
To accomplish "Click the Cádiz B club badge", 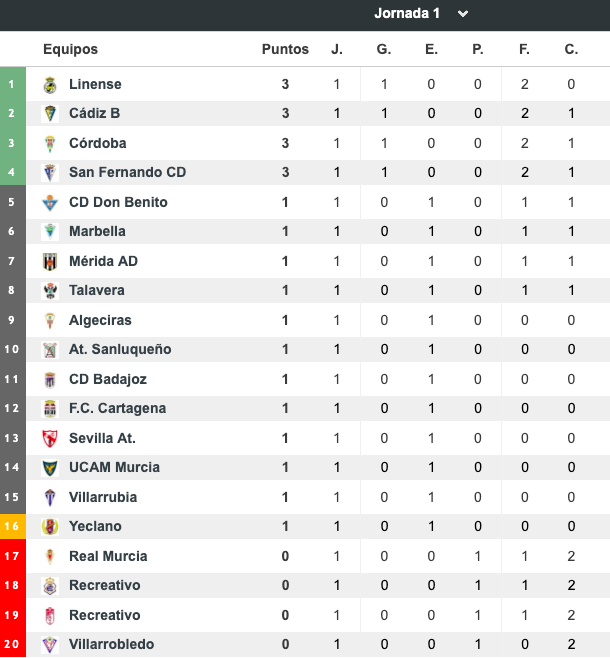I will click(50, 114).
